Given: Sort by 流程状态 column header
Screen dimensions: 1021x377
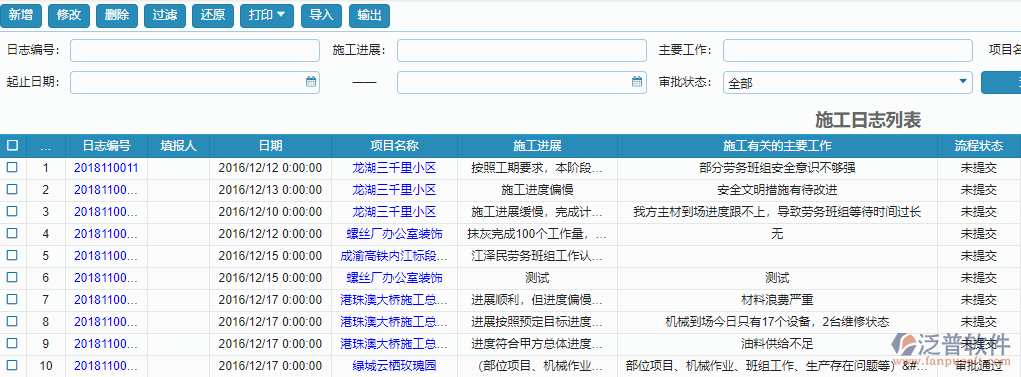Looking at the screenshot, I should pyautogui.click(x=979, y=146).
